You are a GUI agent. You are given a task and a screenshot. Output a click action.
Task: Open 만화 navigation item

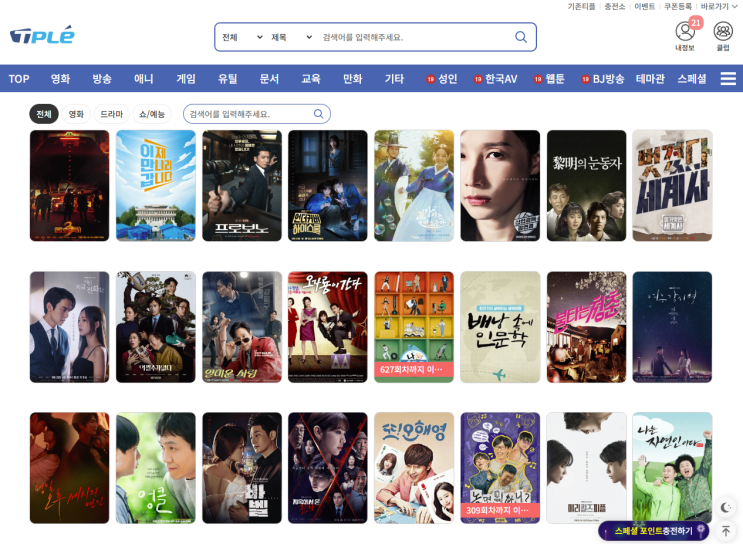coord(353,79)
